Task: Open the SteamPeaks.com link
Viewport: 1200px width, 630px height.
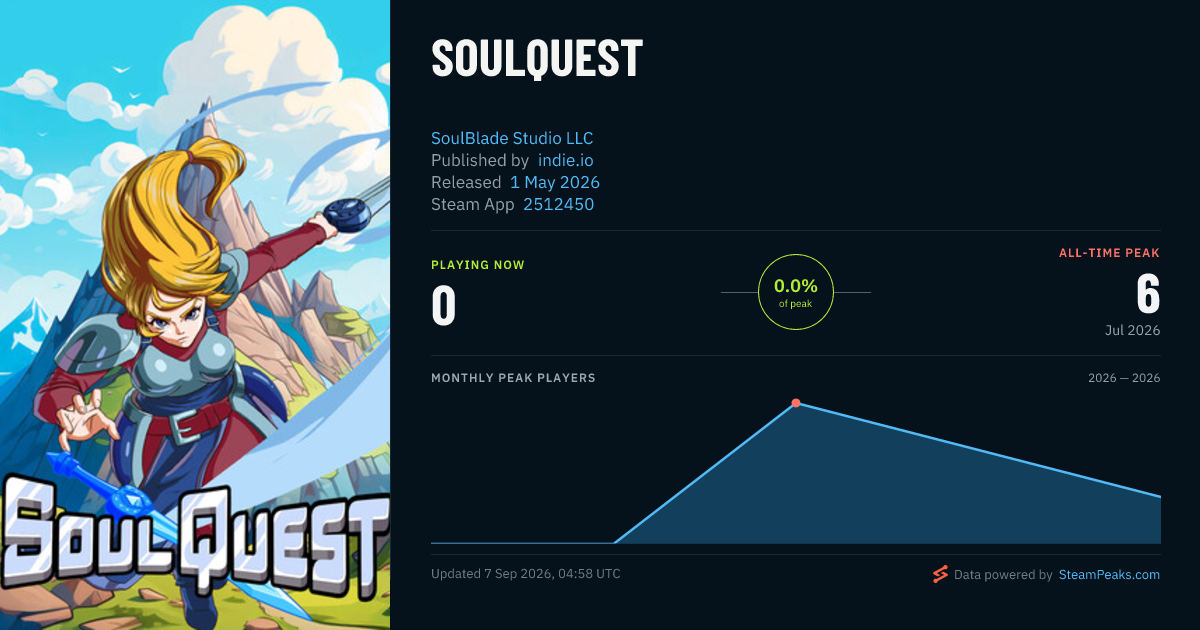Action: click(1109, 575)
